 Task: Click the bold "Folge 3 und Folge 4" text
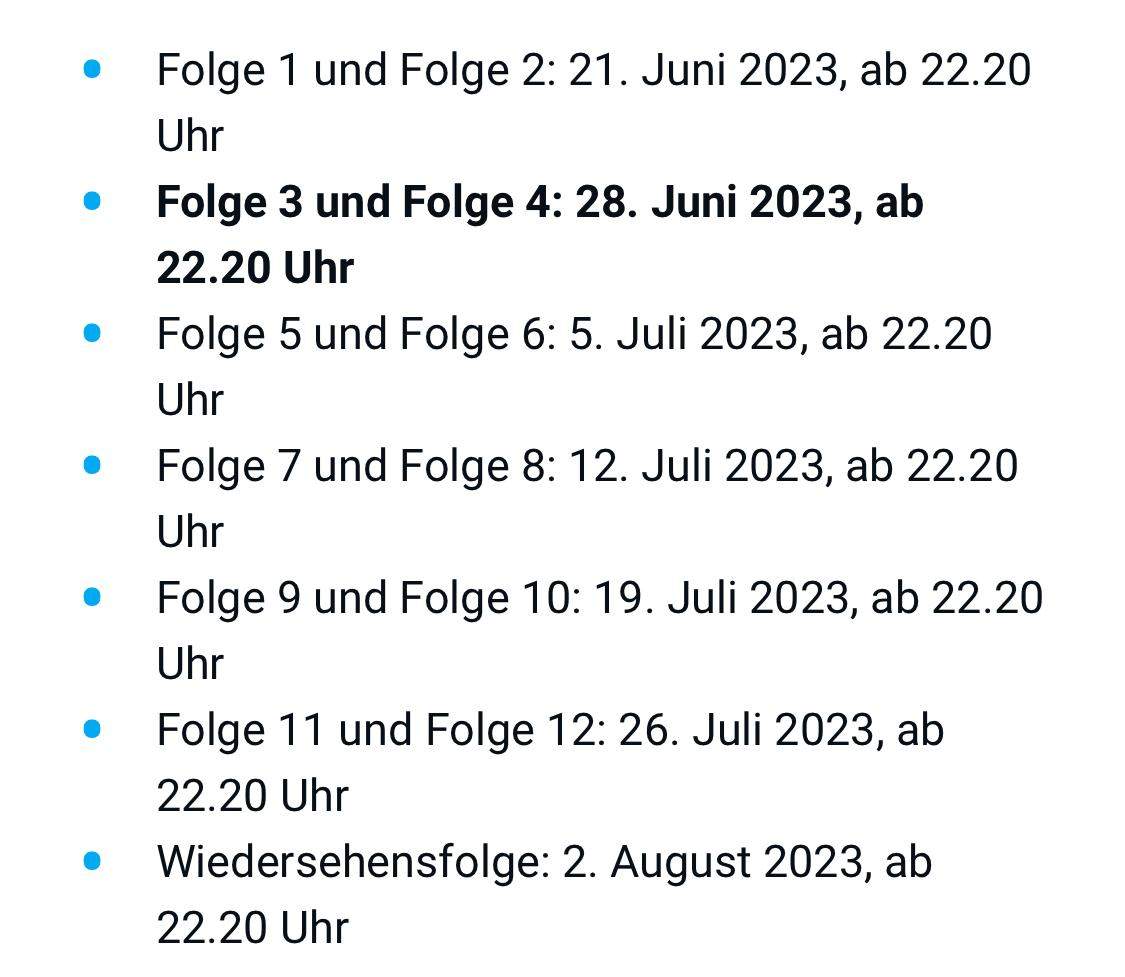pyautogui.click(x=354, y=203)
